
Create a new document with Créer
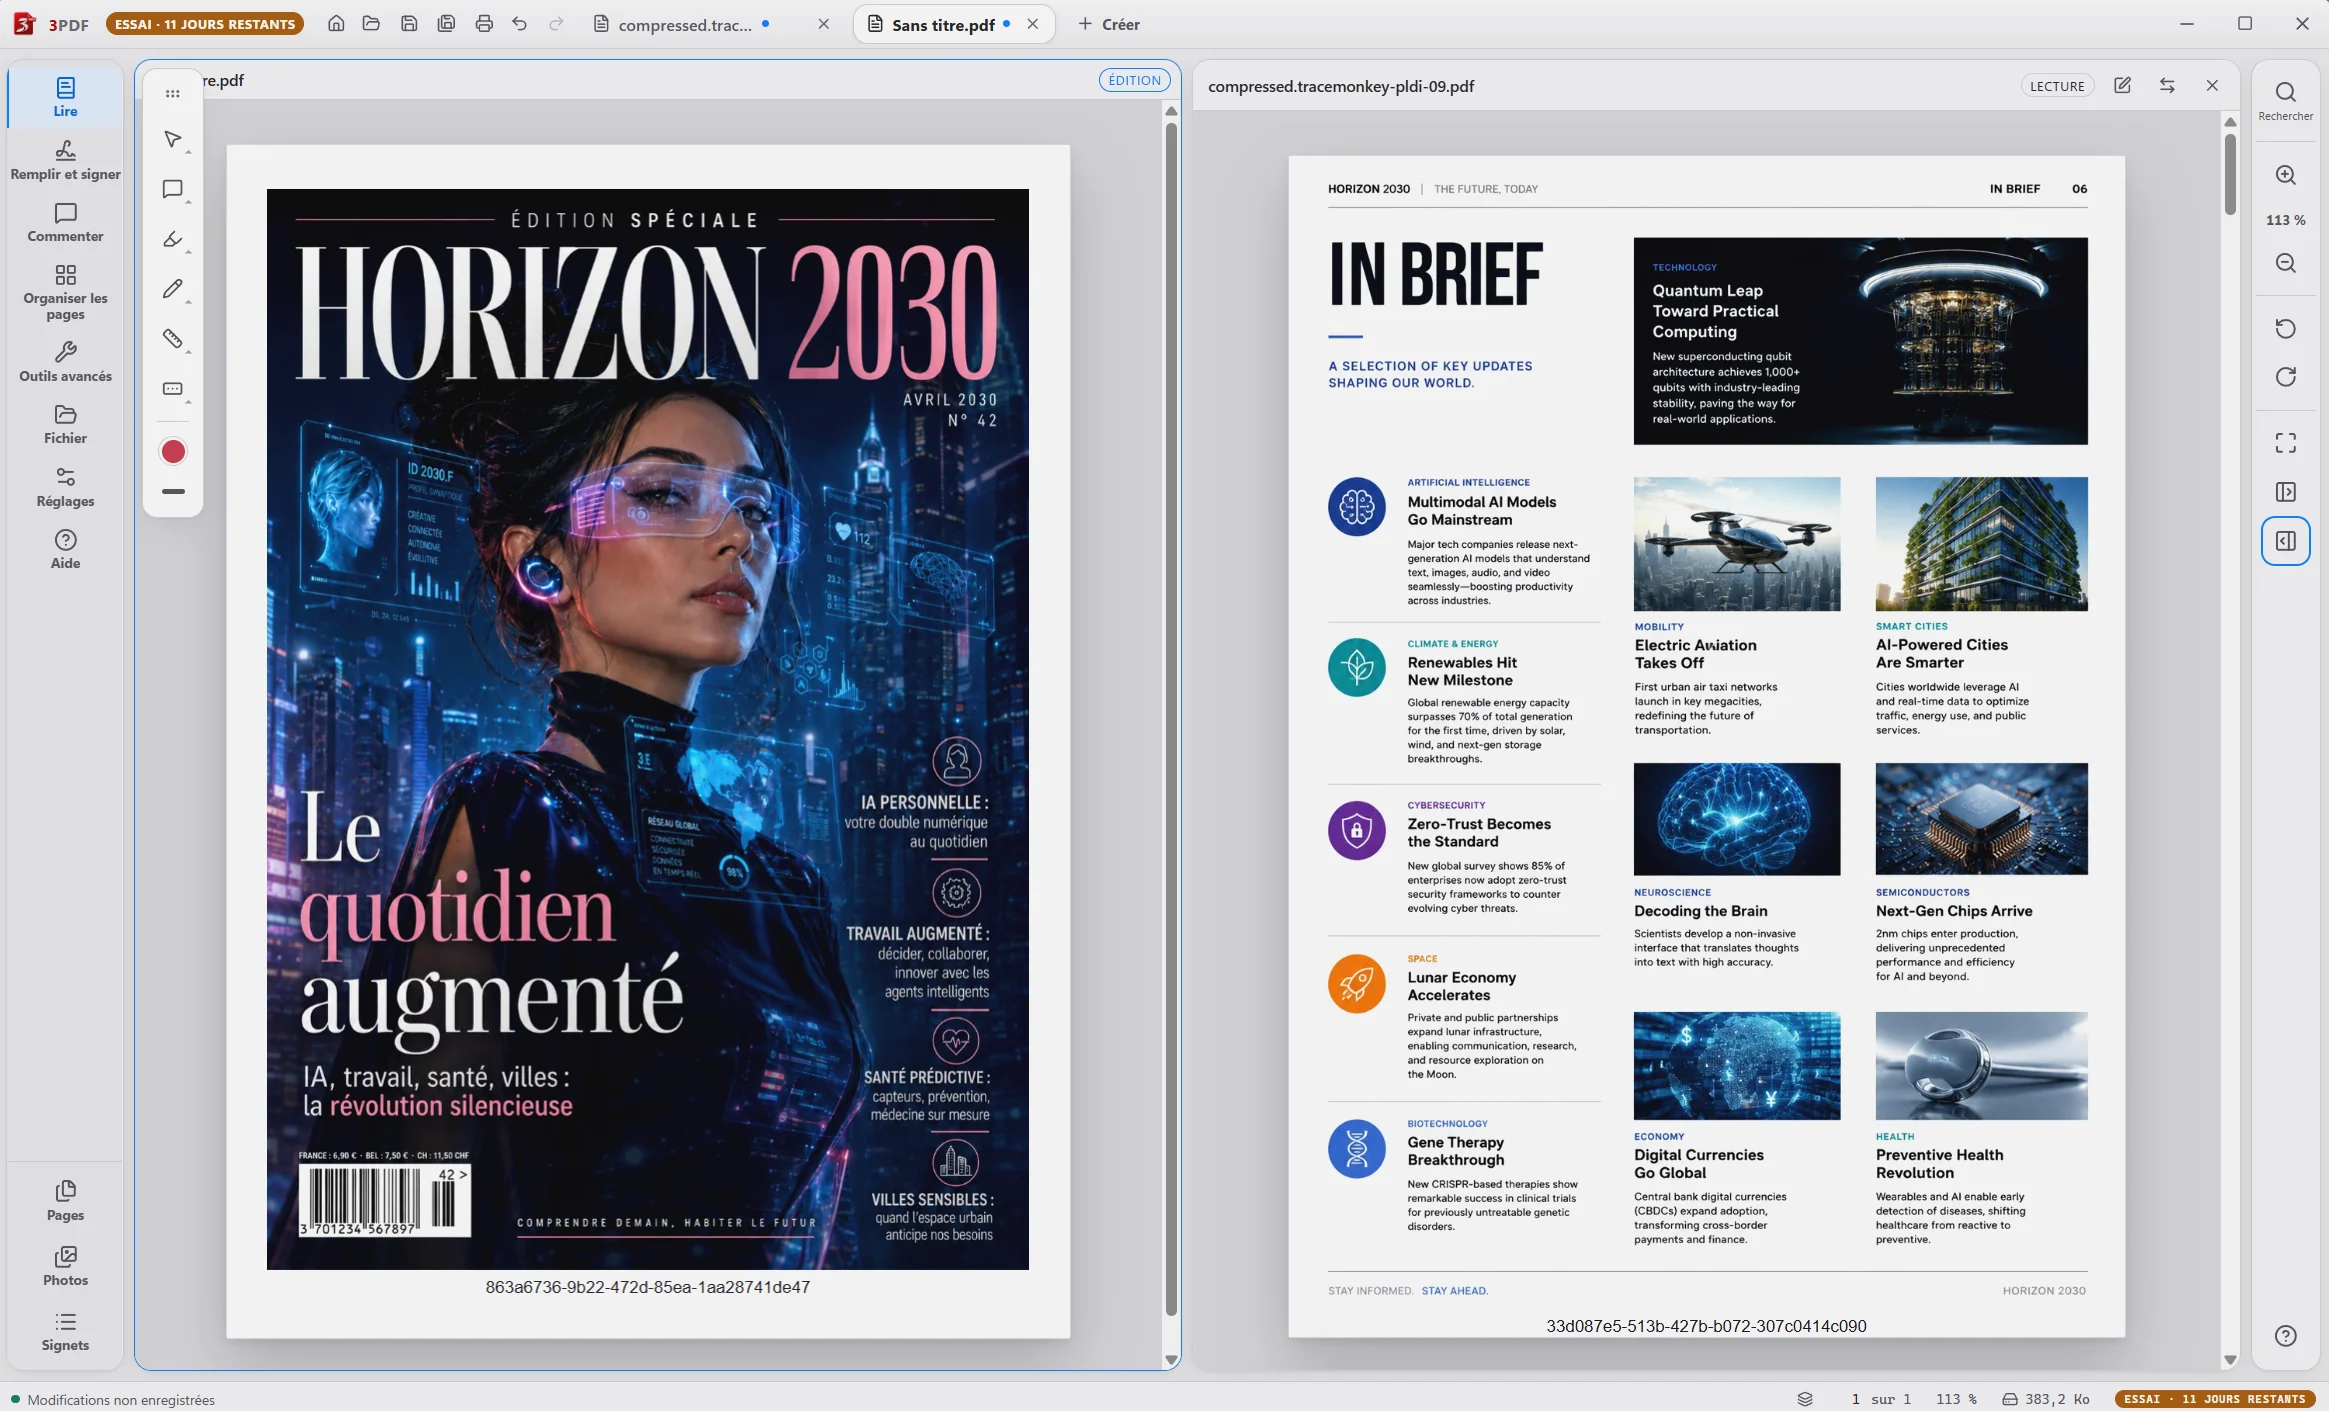(x=1109, y=24)
